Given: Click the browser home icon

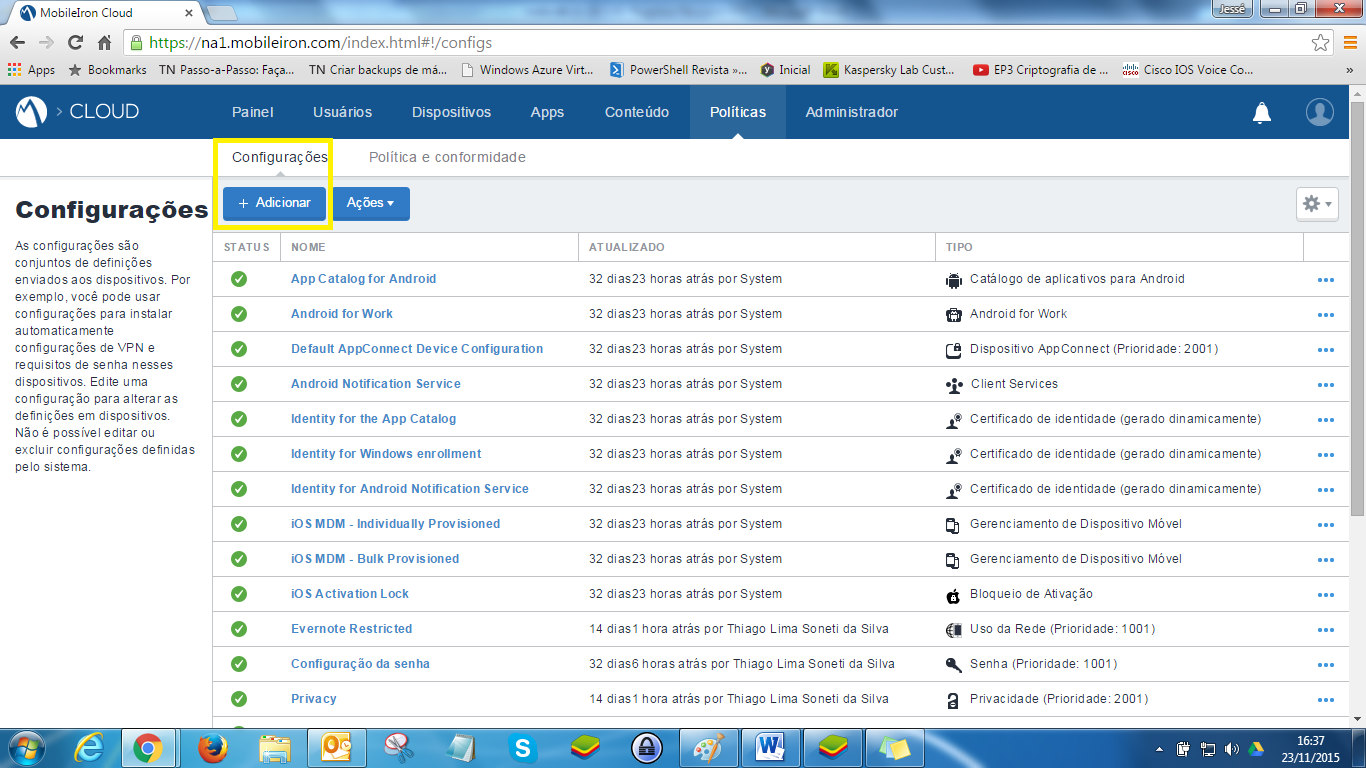Looking at the screenshot, I should [x=104, y=43].
